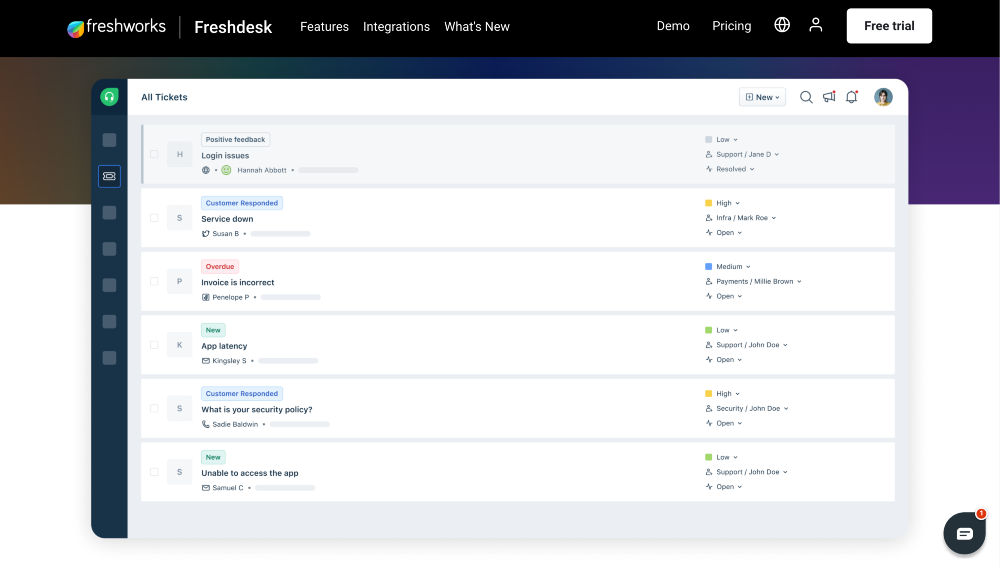The width and height of the screenshot is (1000, 567).
Task: Click the Facebook icon beside Penelope P
Action: pos(205,297)
